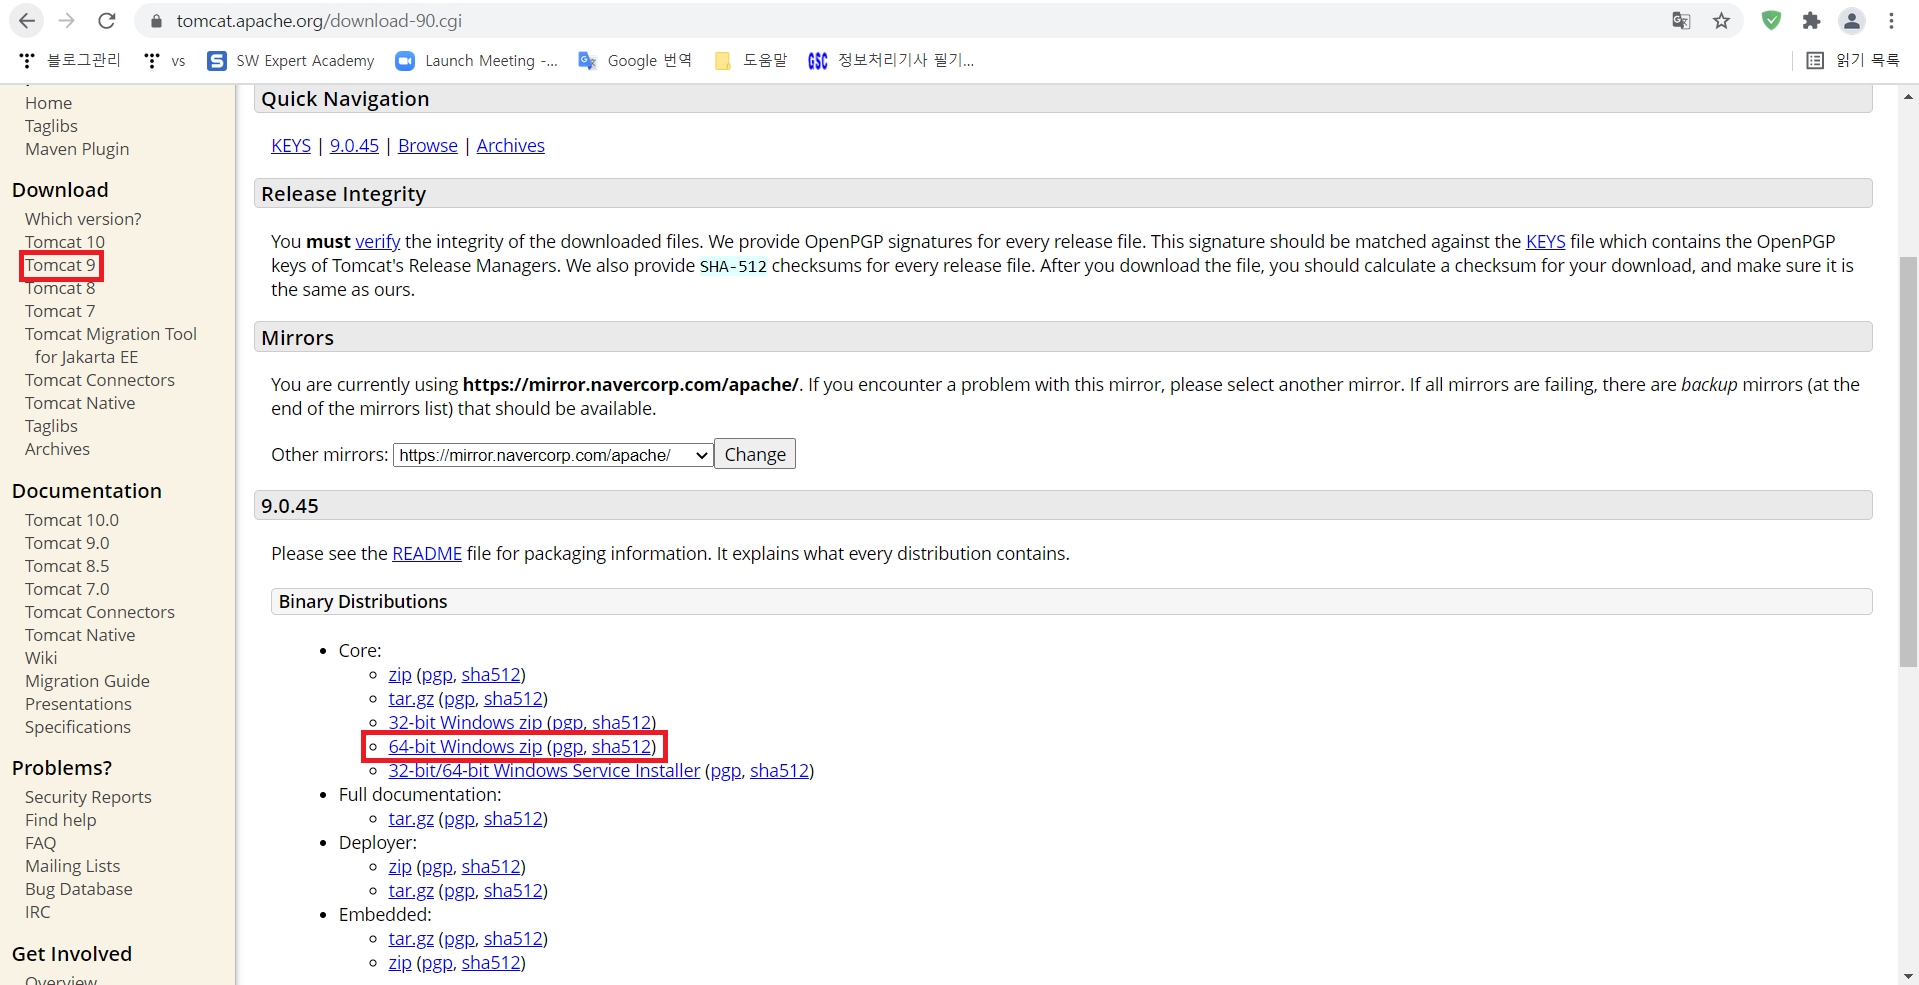Open Security Reports sidebar link

(x=88, y=797)
